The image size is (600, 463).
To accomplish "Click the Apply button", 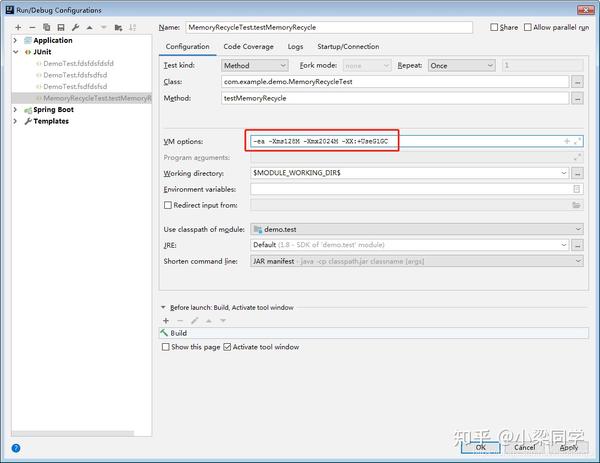I will pos(568,447).
